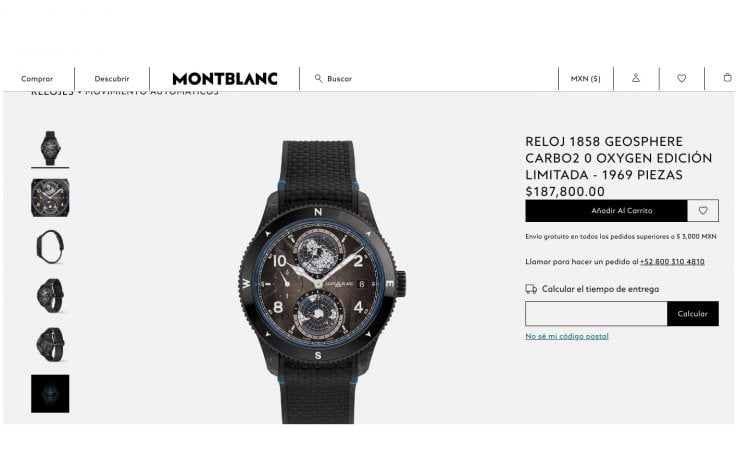Screen dimensions: 750x469
Task: Select the first front-view watch thumbnail
Action: coord(50,148)
